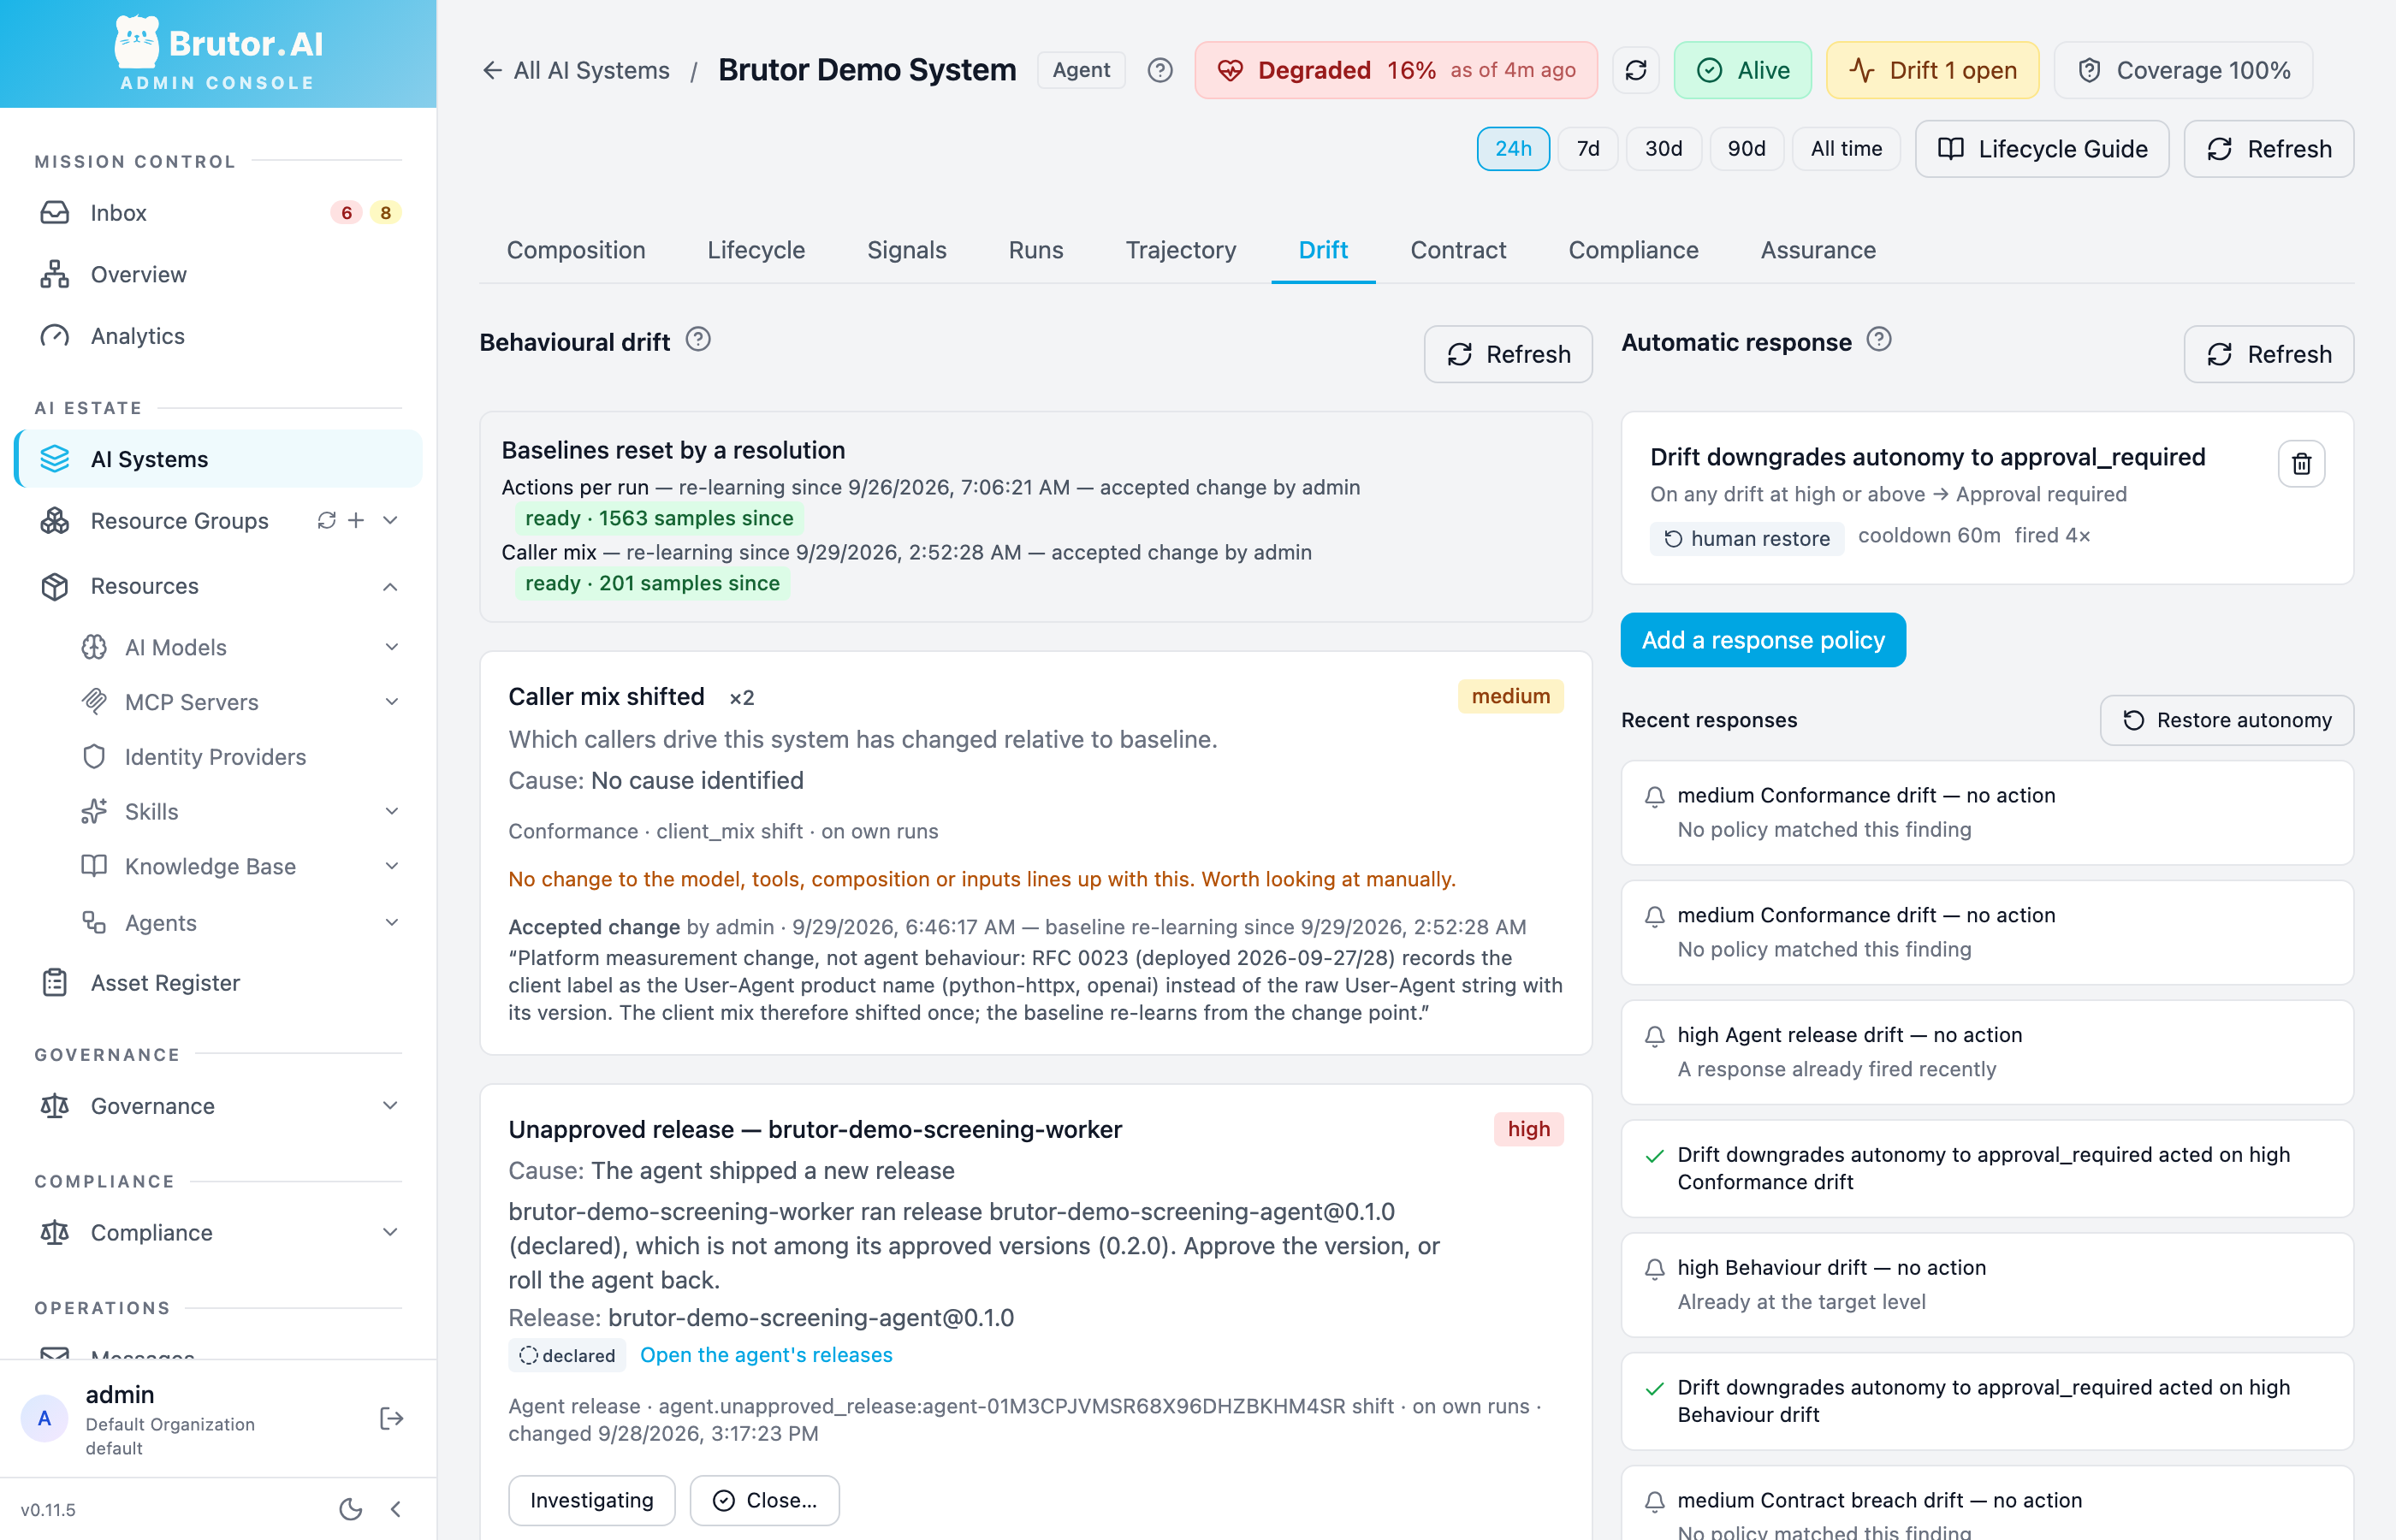This screenshot has width=2396, height=1540.
Task: Go to Overview in Mission Control
Action: [219, 274]
